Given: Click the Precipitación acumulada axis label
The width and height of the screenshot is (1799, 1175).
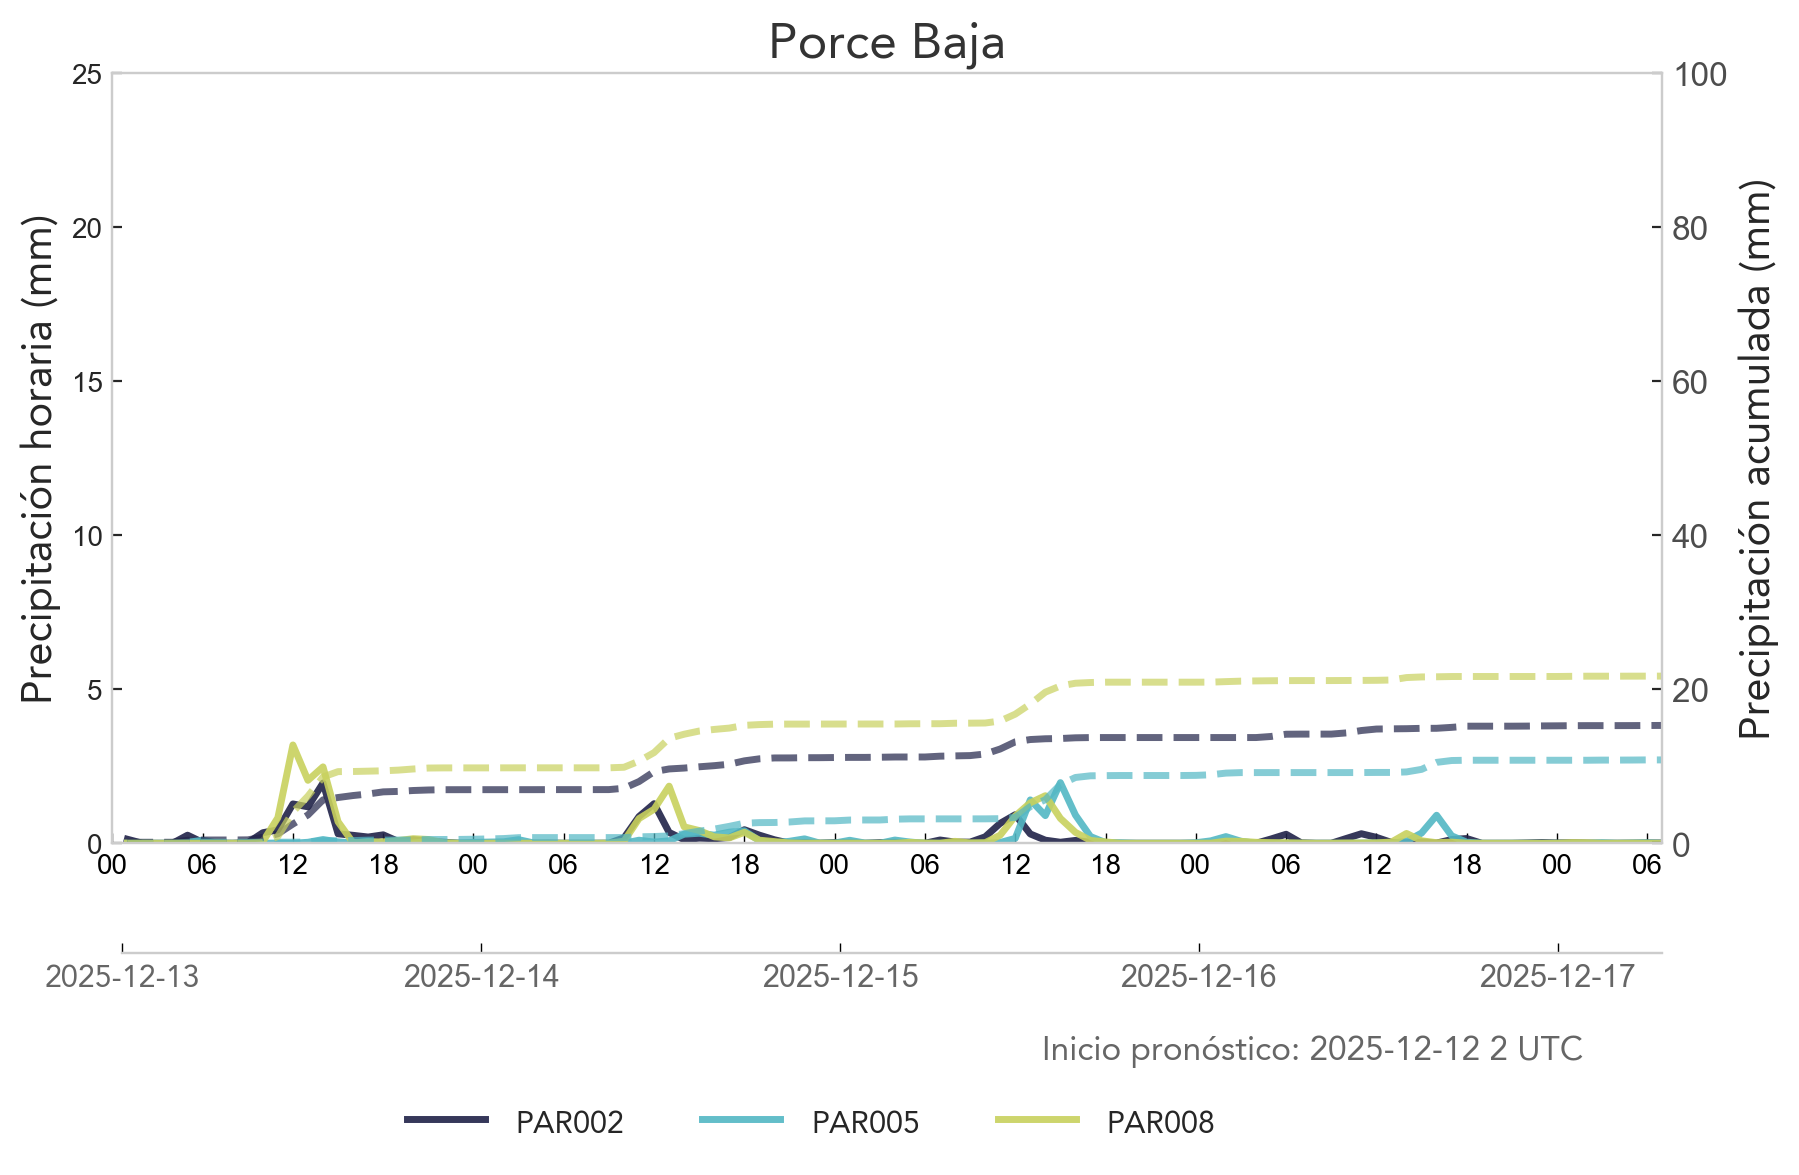Looking at the screenshot, I should tap(1754, 458).
